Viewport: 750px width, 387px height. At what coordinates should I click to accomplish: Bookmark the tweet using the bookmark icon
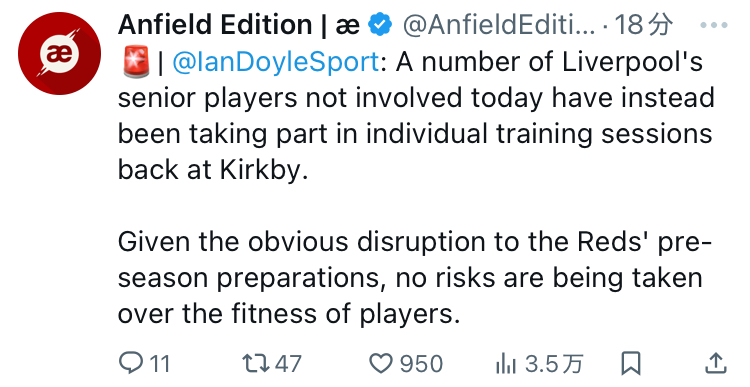[x=630, y=363]
